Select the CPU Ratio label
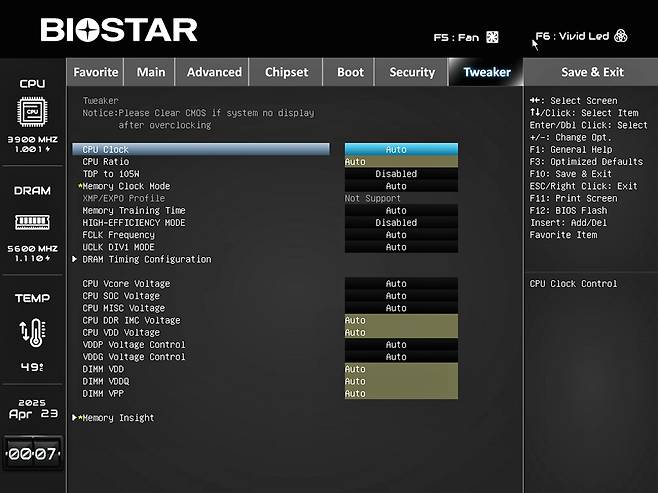 (106, 162)
